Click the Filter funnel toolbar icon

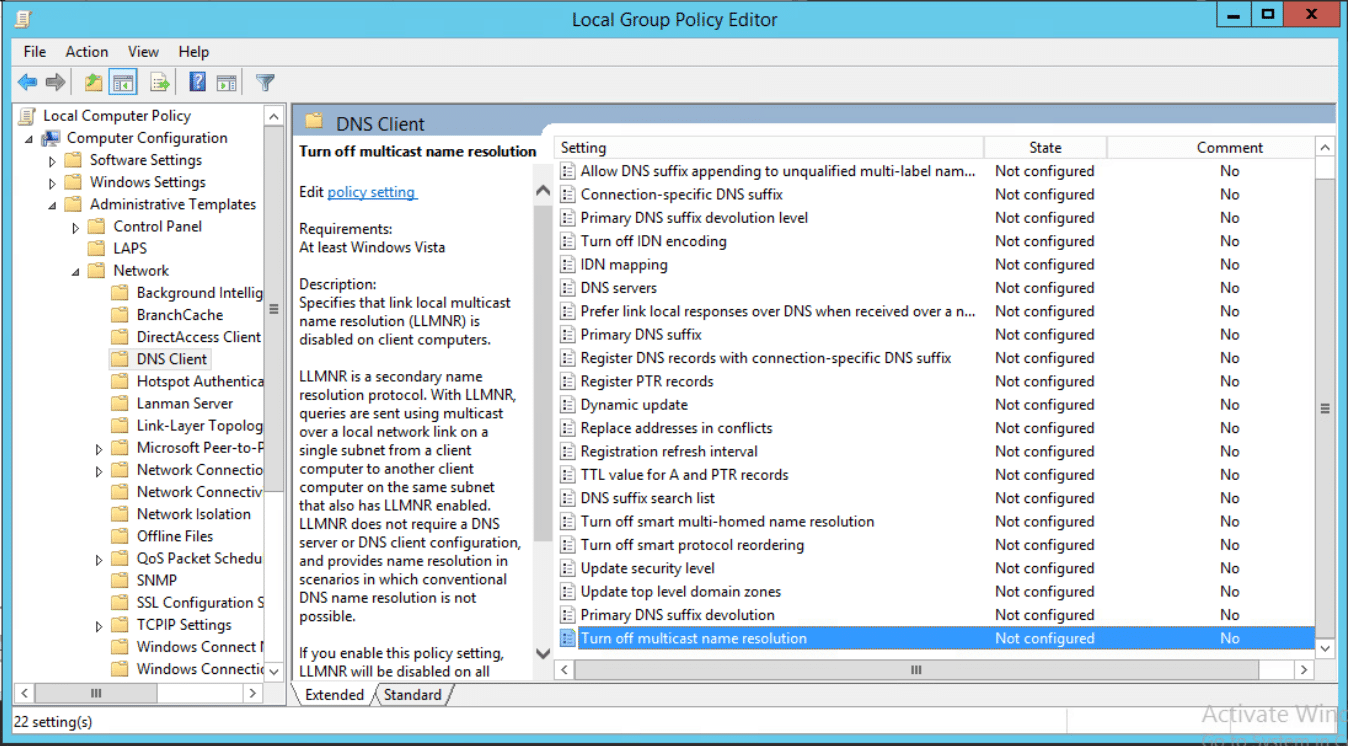point(265,82)
